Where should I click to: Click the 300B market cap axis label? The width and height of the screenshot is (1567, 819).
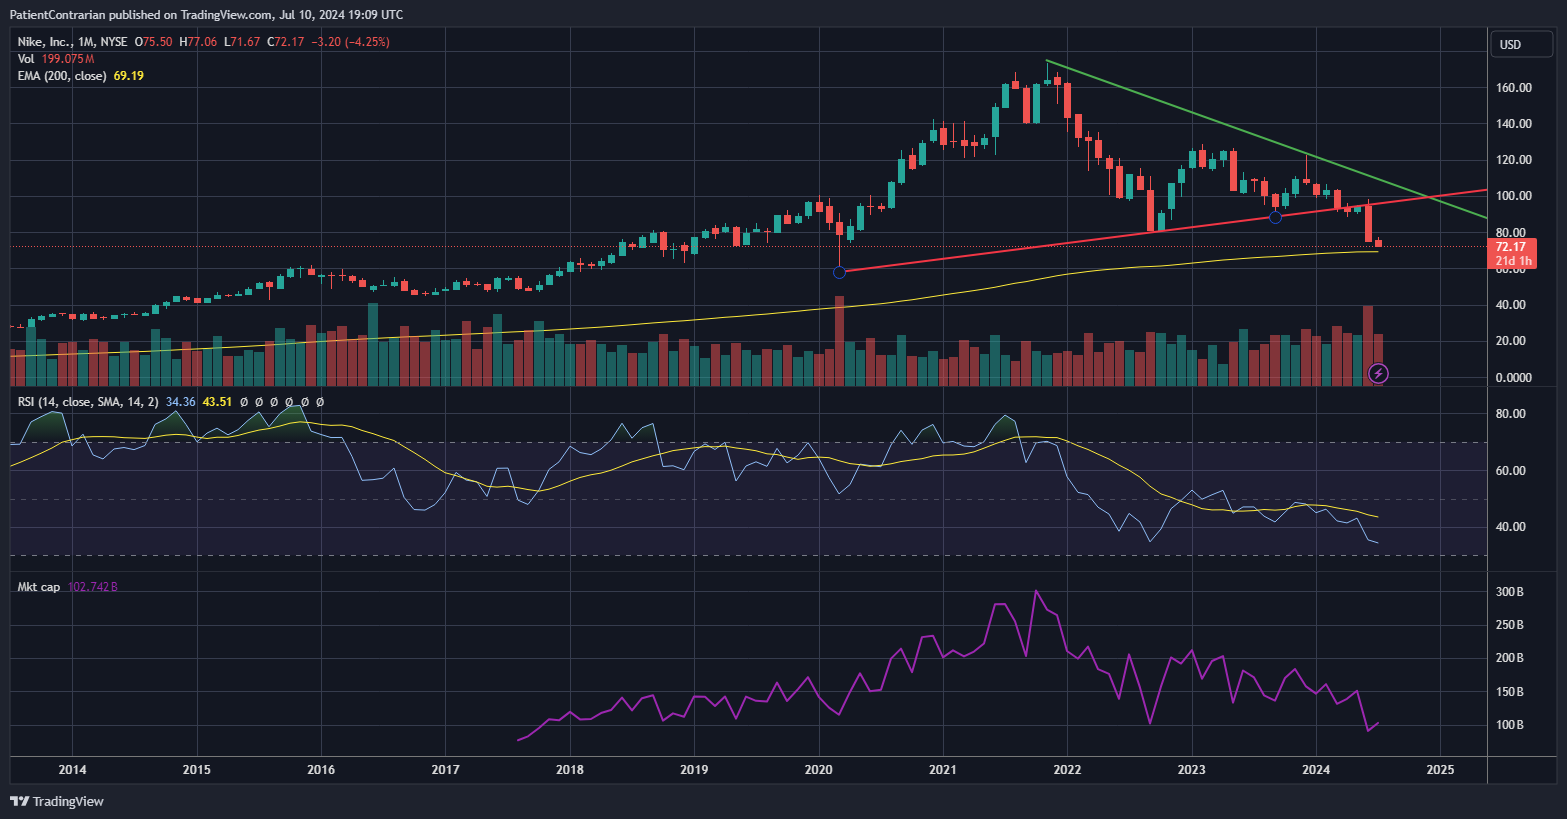[1509, 592]
